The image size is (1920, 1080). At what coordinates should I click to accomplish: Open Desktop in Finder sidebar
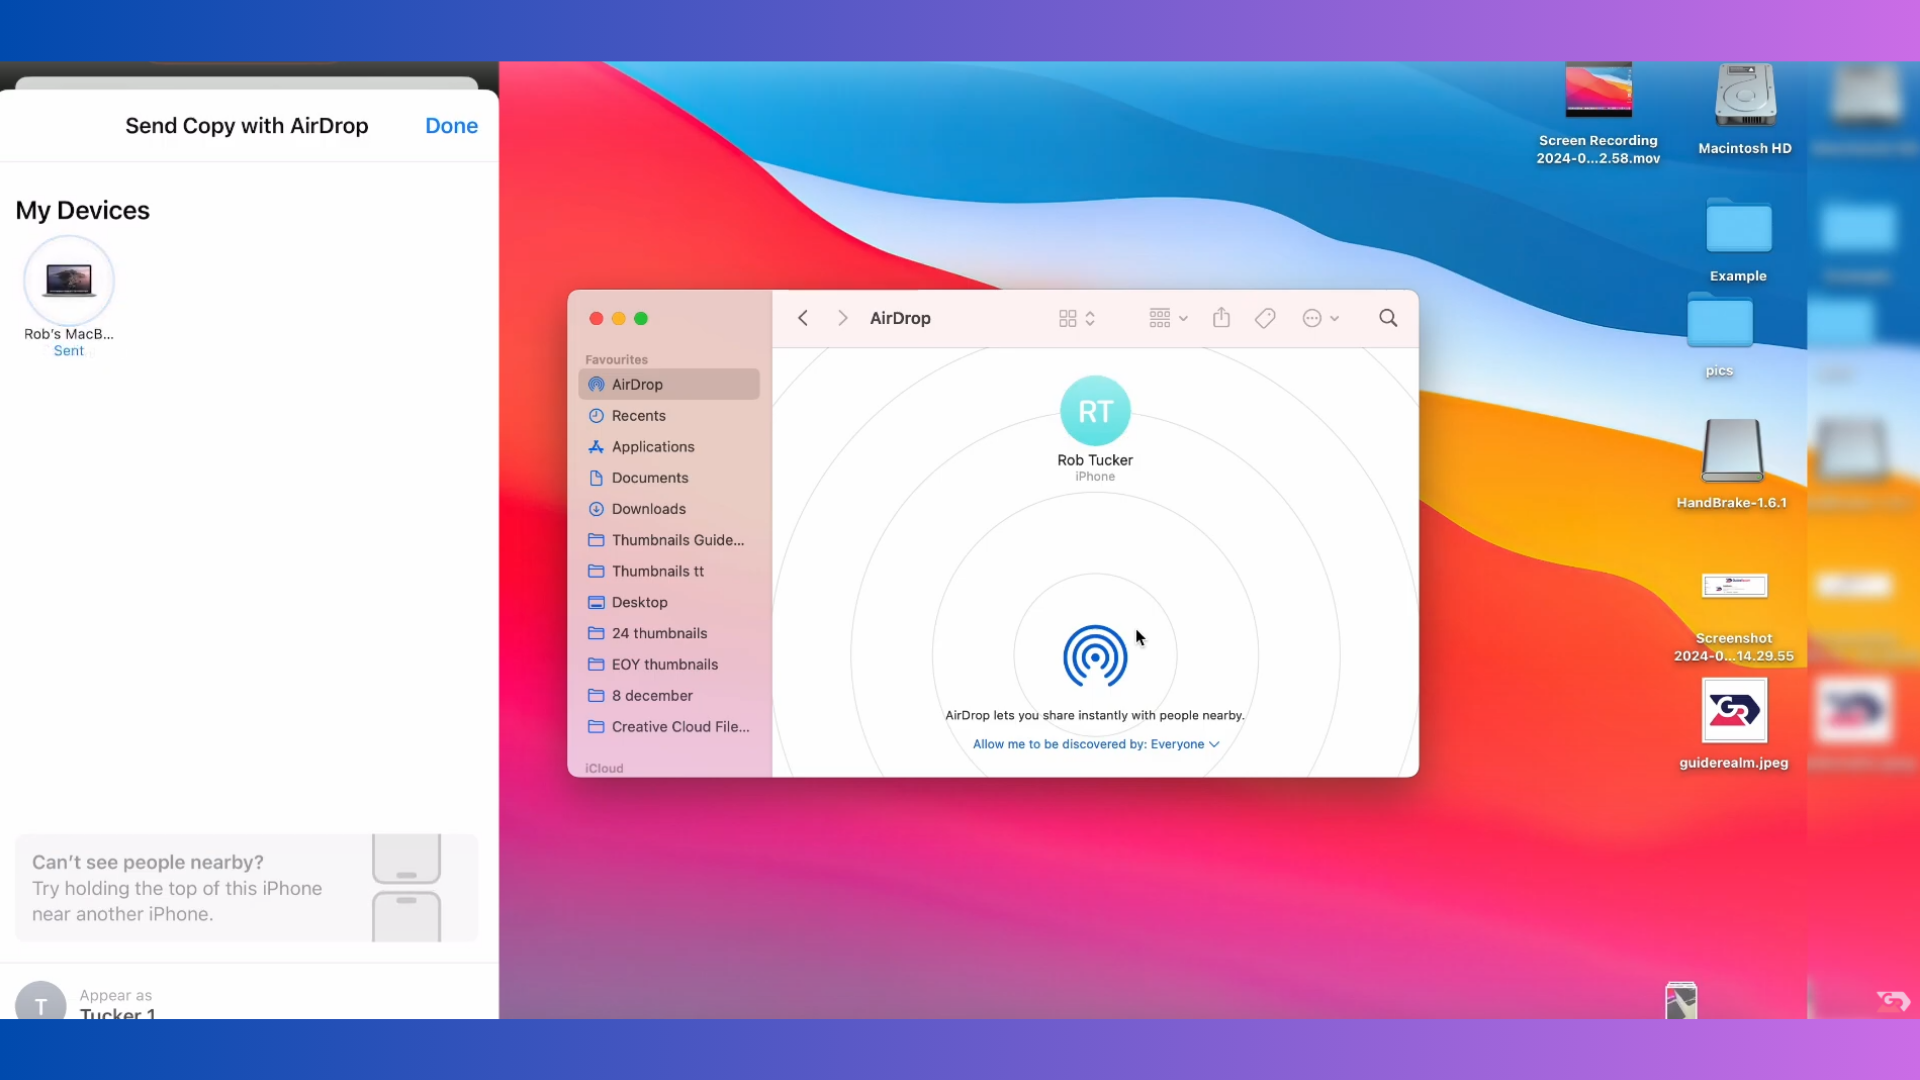(x=669, y=602)
